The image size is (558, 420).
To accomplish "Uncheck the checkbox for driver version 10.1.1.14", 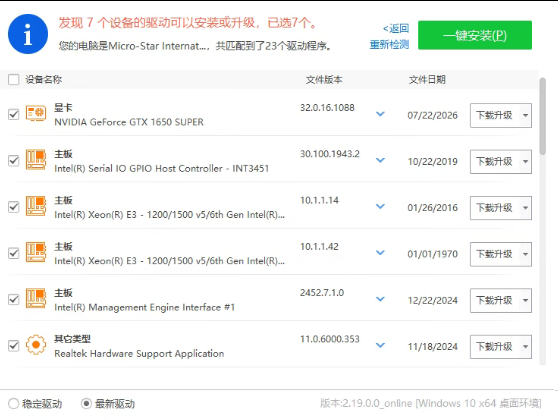I will pyautogui.click(x=14, y=207).
